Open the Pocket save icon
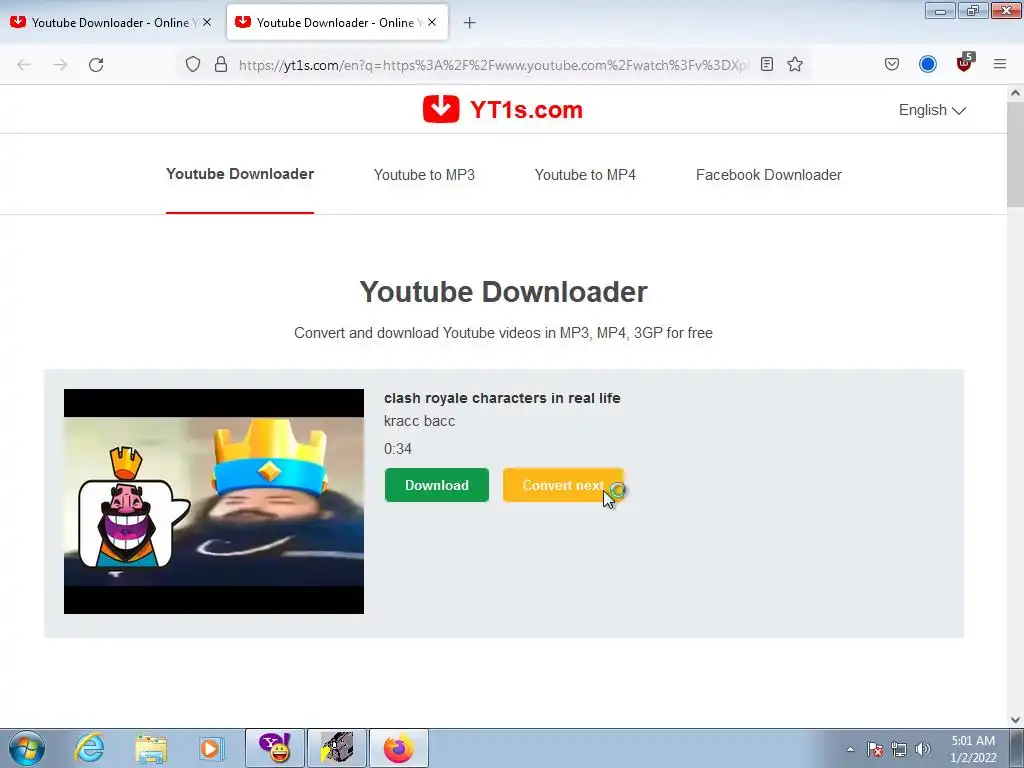This screenshot has height=768, width=1024. (891, 65)
